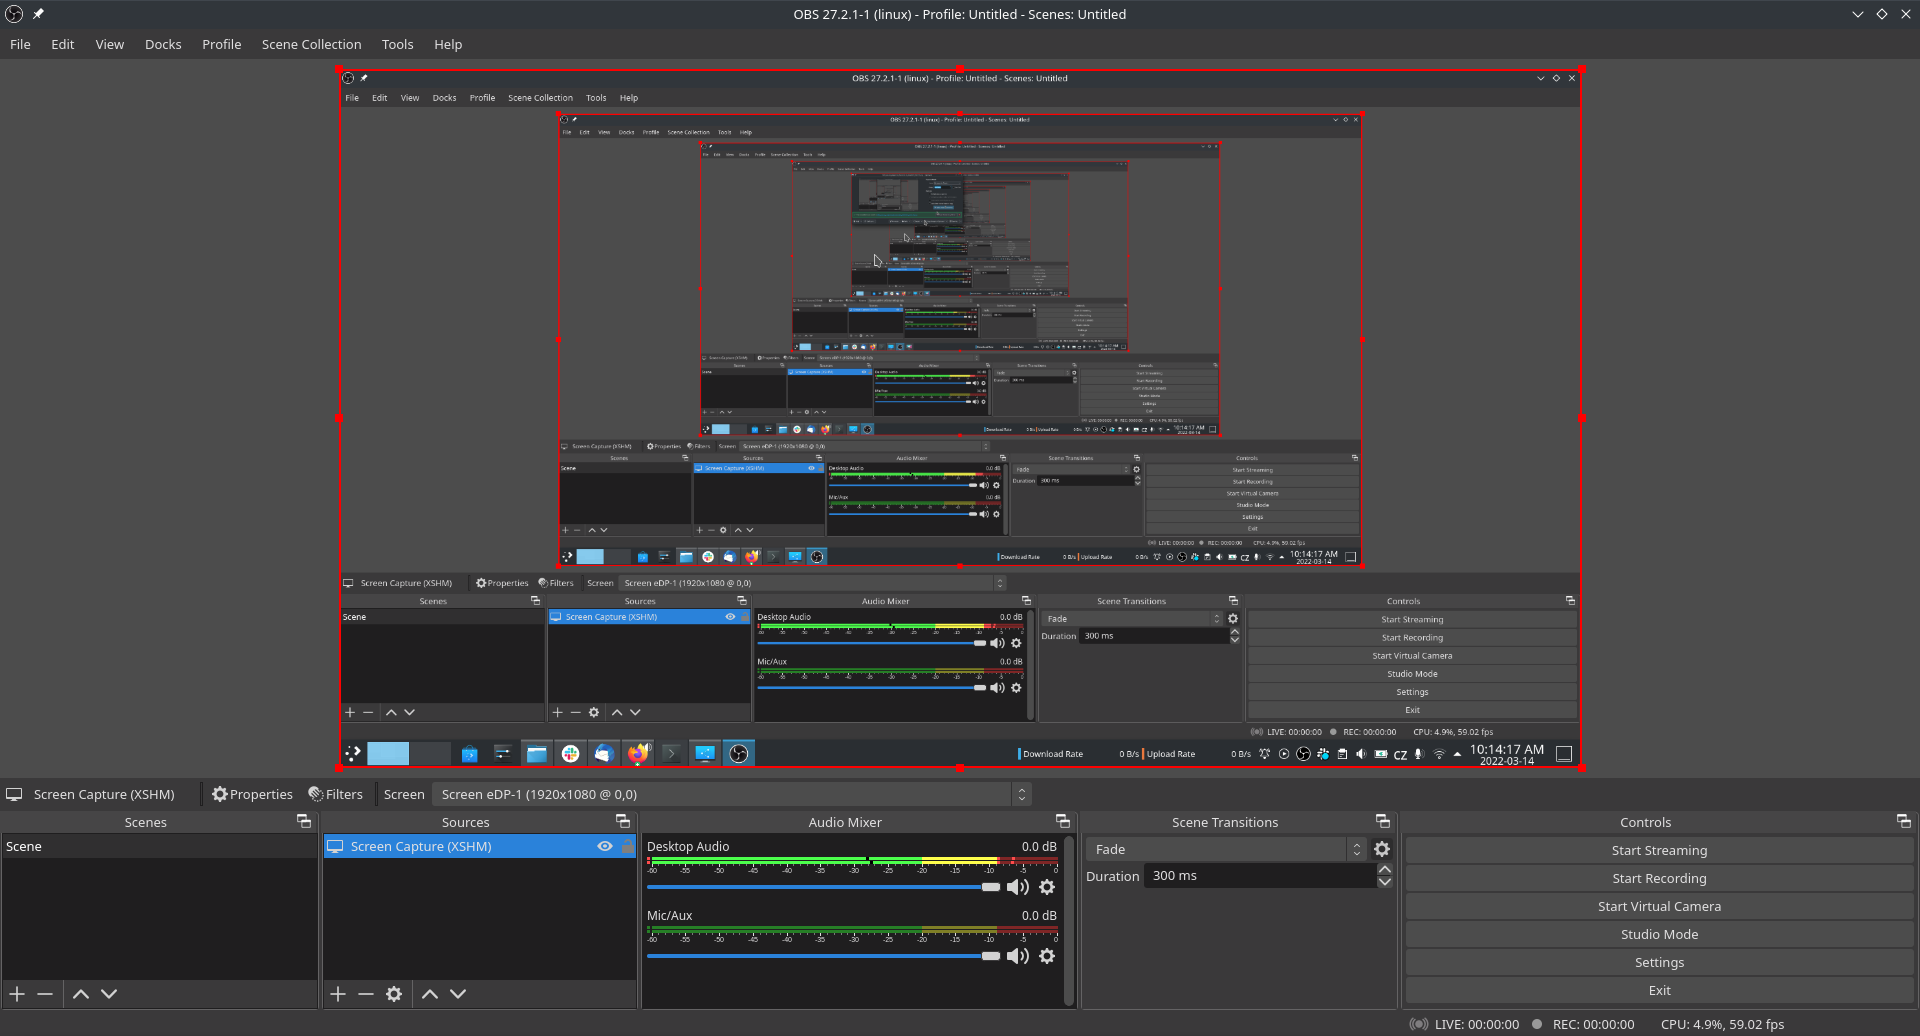Screen dimensions: 1920x1036
Task: Click the Desktop Audio volume slider in the main mixer
Action: [823, 887]
